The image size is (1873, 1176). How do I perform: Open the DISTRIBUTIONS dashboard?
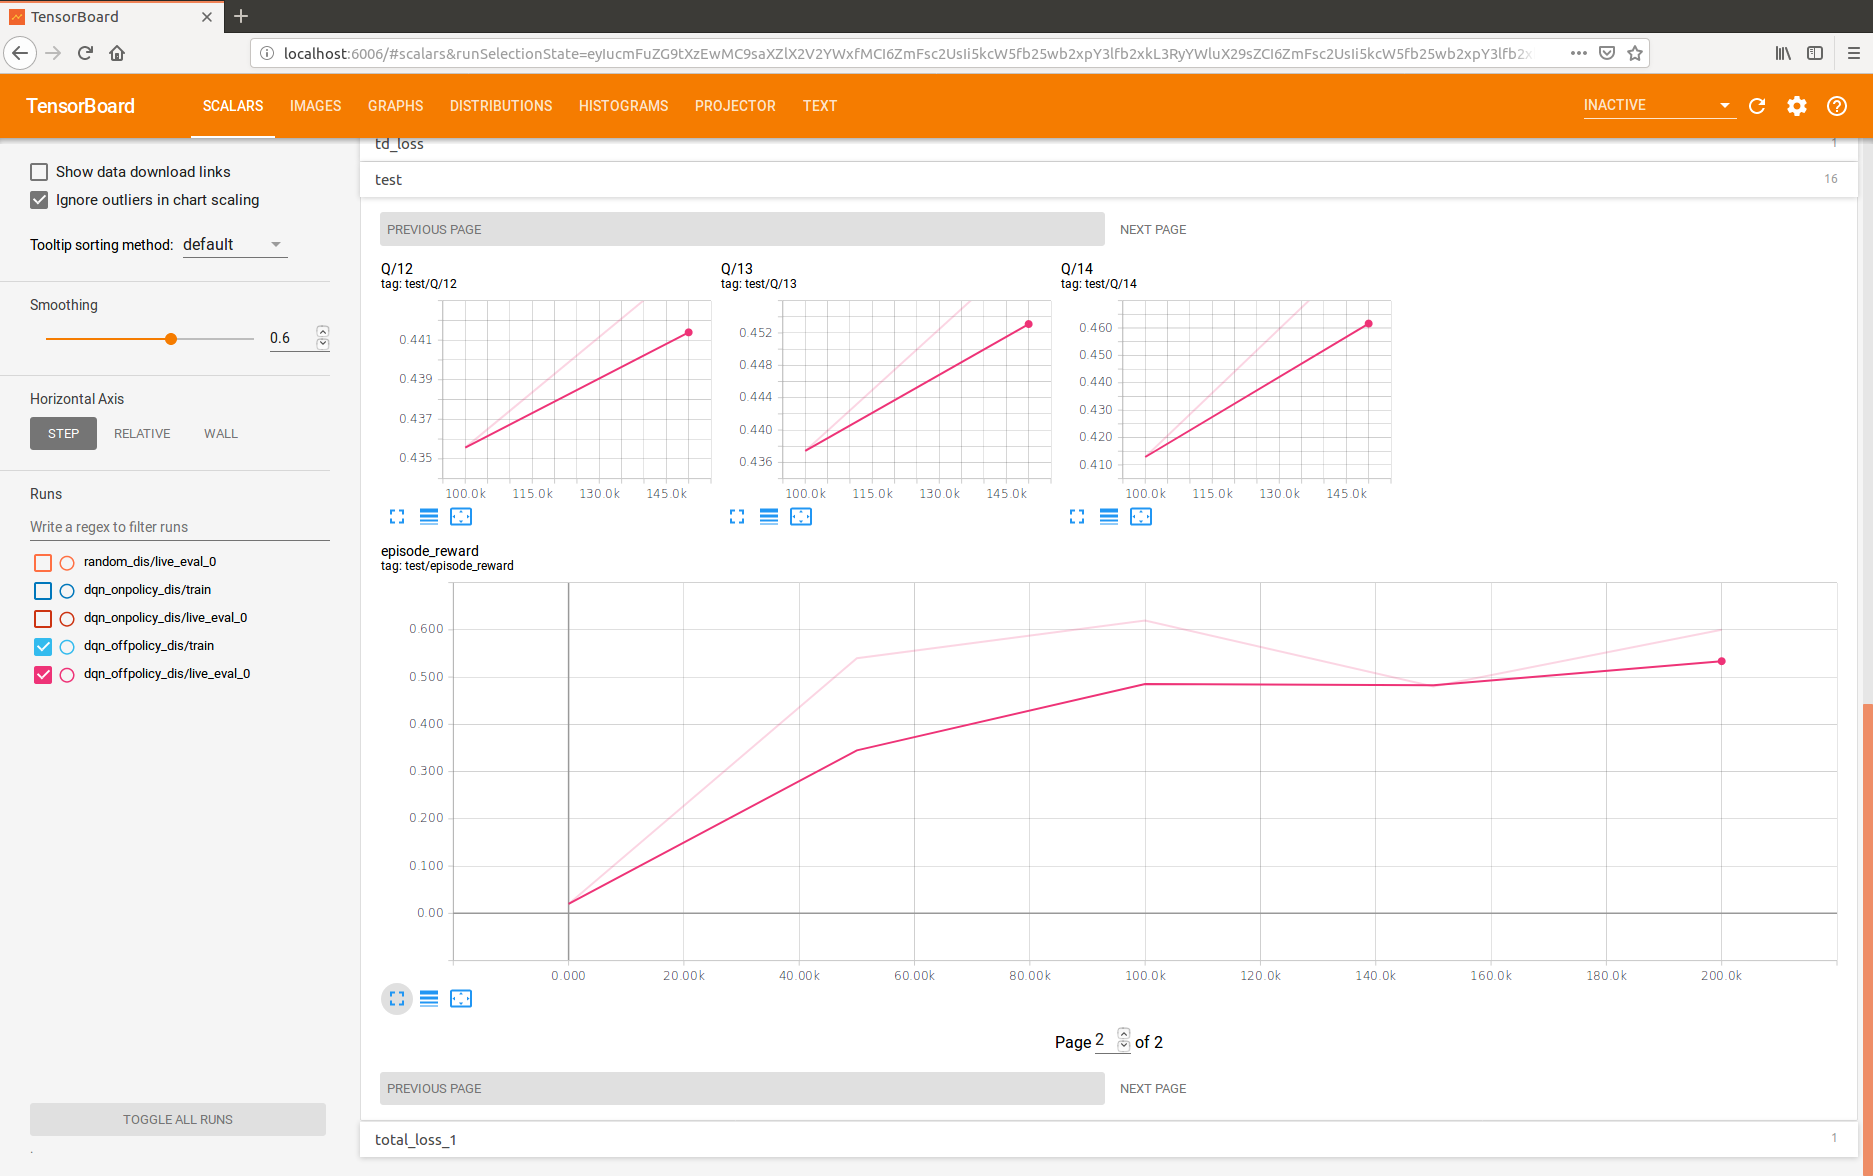click(x=501, y=106)
